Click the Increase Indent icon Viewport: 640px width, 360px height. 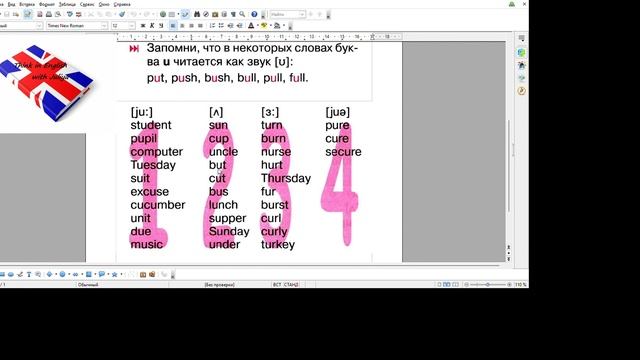(239, 25)
